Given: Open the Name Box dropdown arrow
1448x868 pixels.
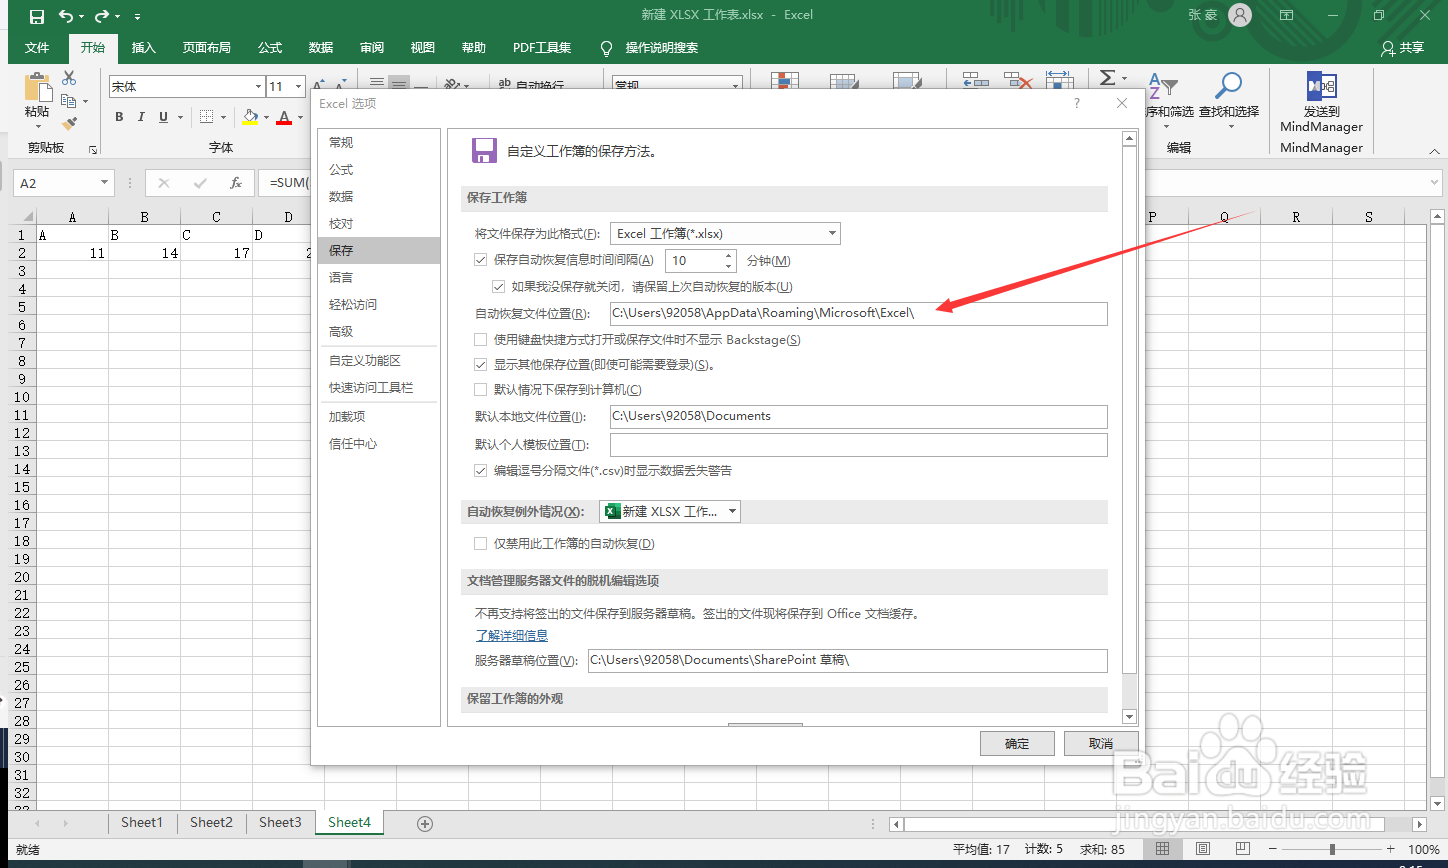Looking at the screenshot, I should point(105,183).
